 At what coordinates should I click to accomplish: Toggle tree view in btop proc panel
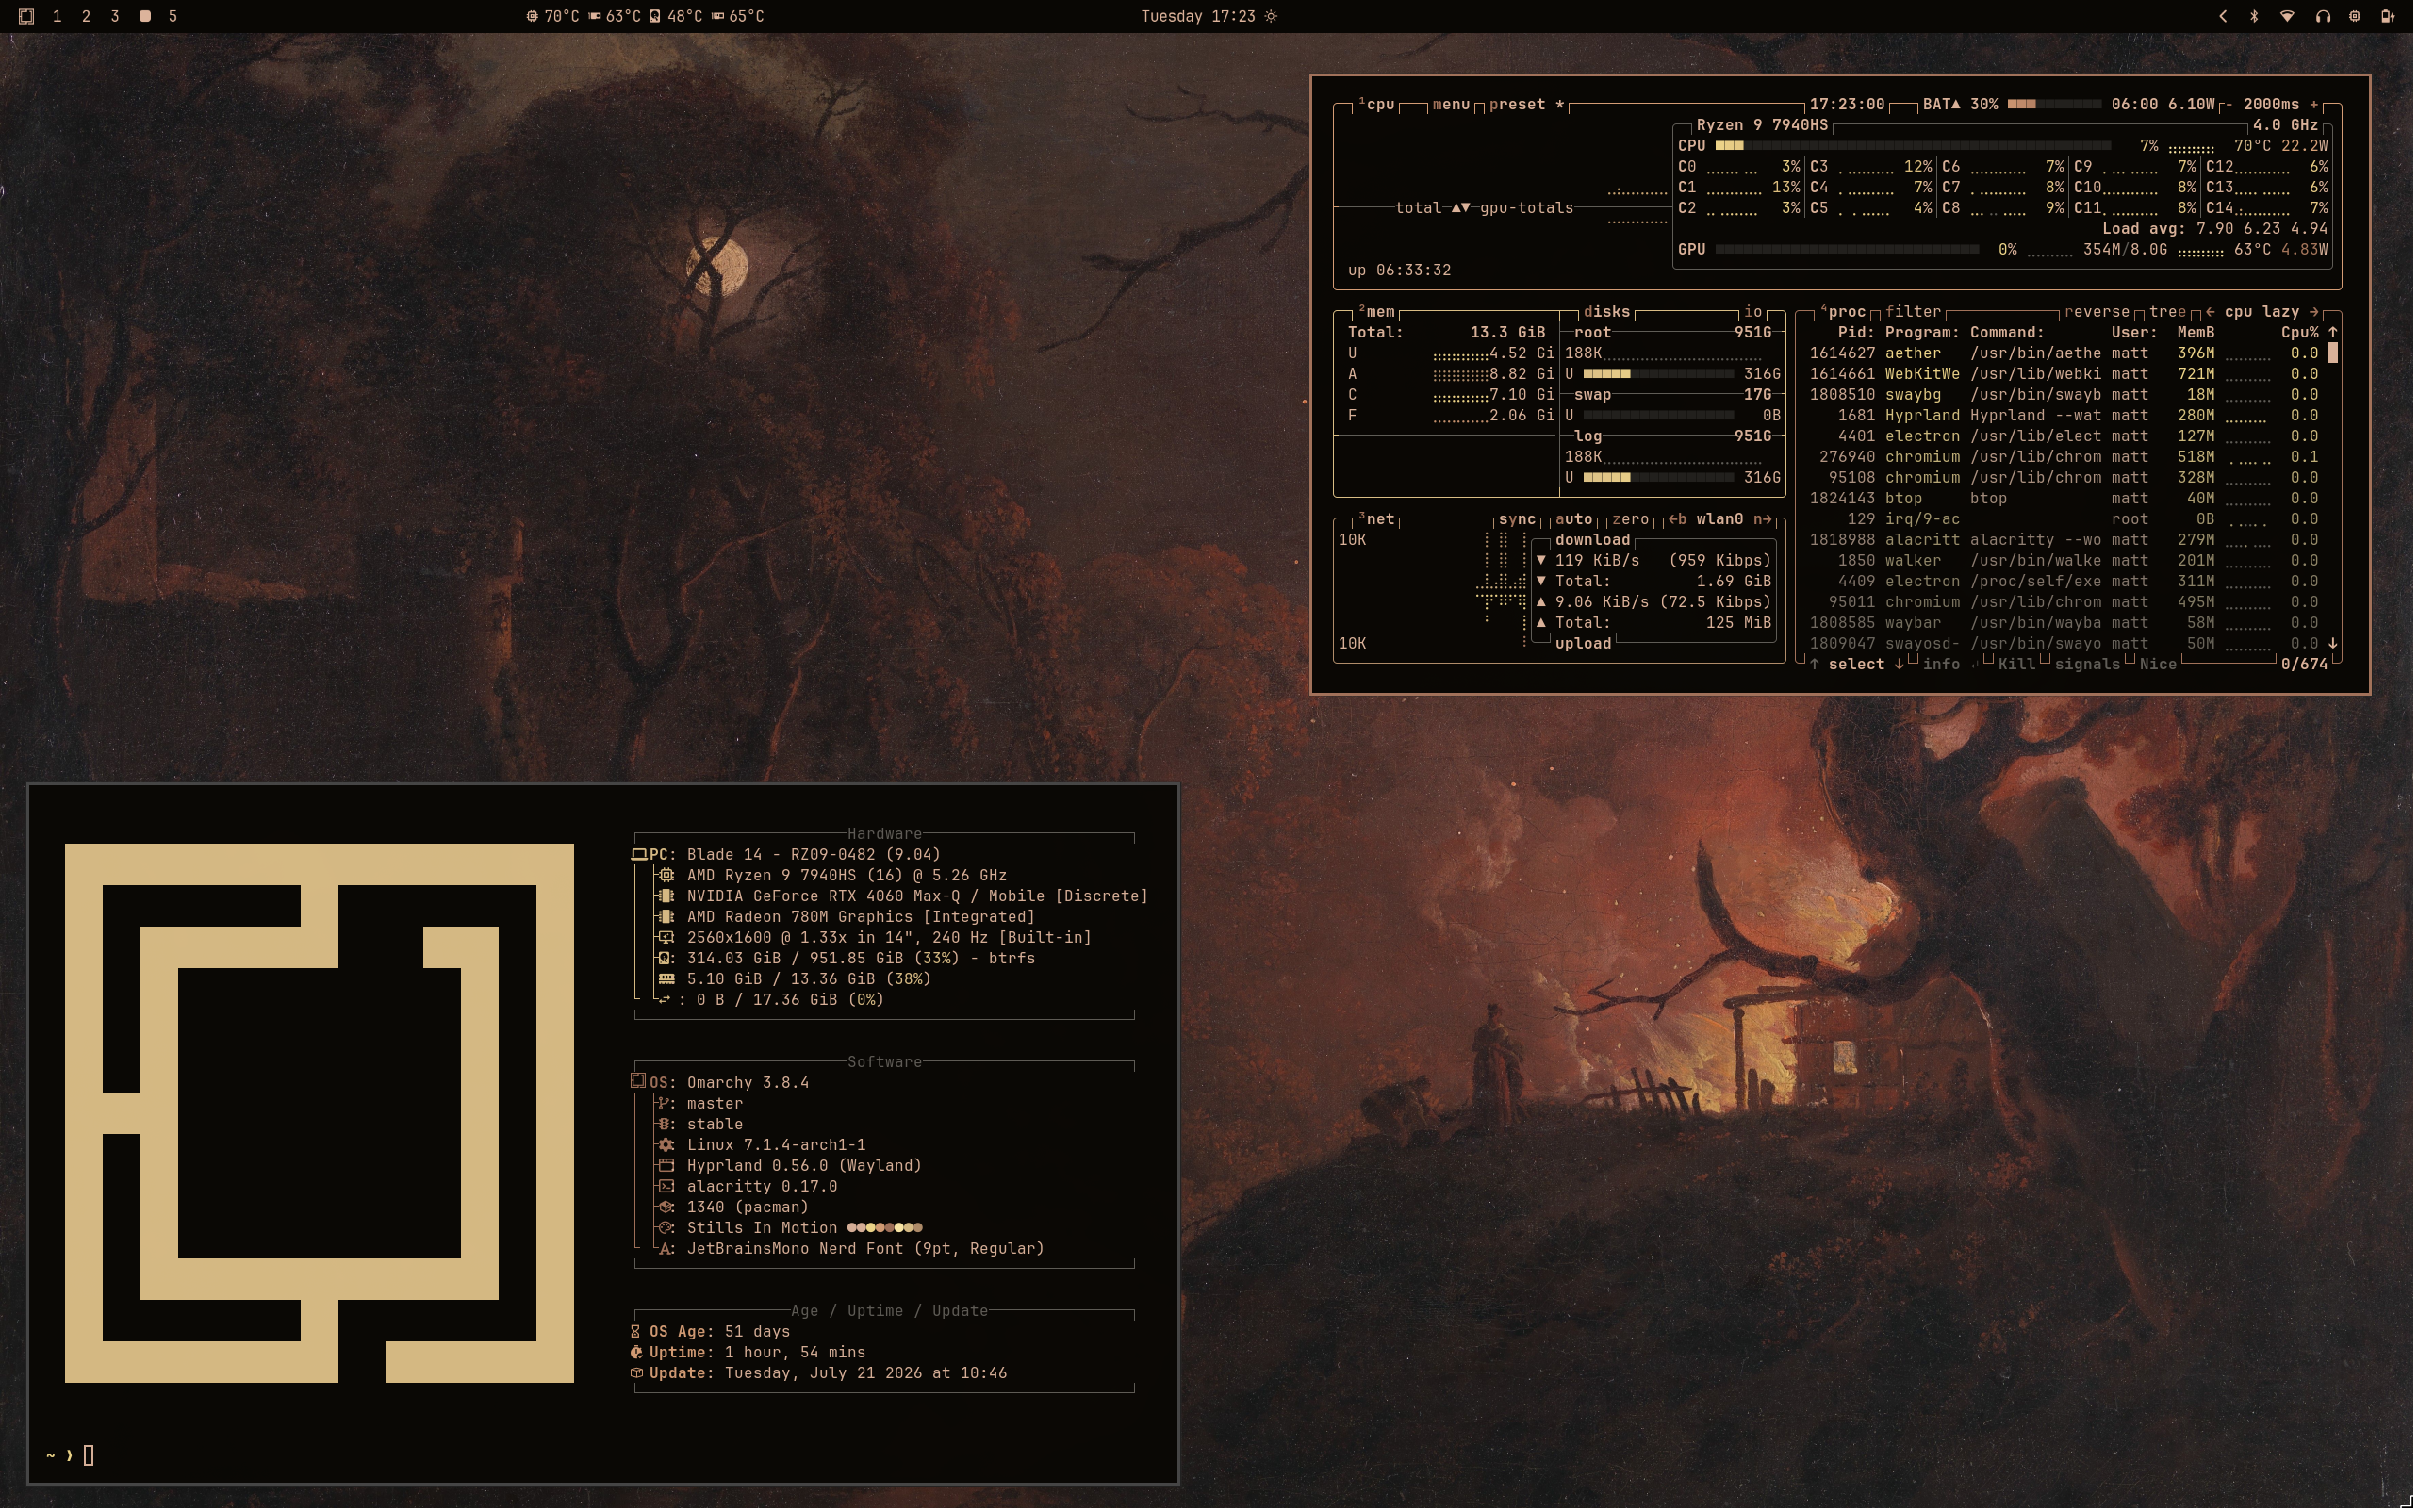coord(2168,312)
